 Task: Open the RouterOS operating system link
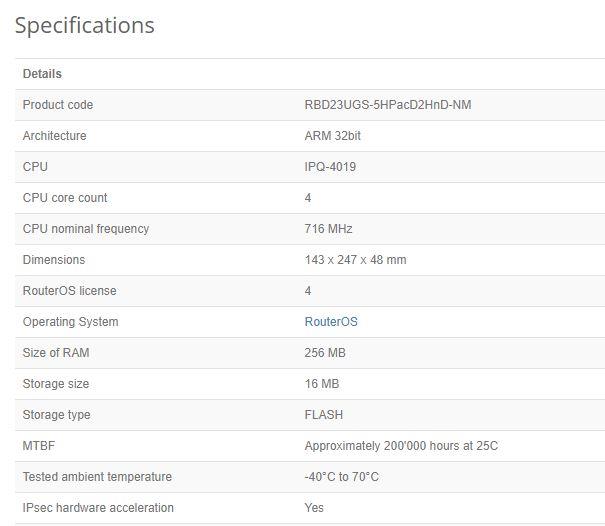(330, 322)
